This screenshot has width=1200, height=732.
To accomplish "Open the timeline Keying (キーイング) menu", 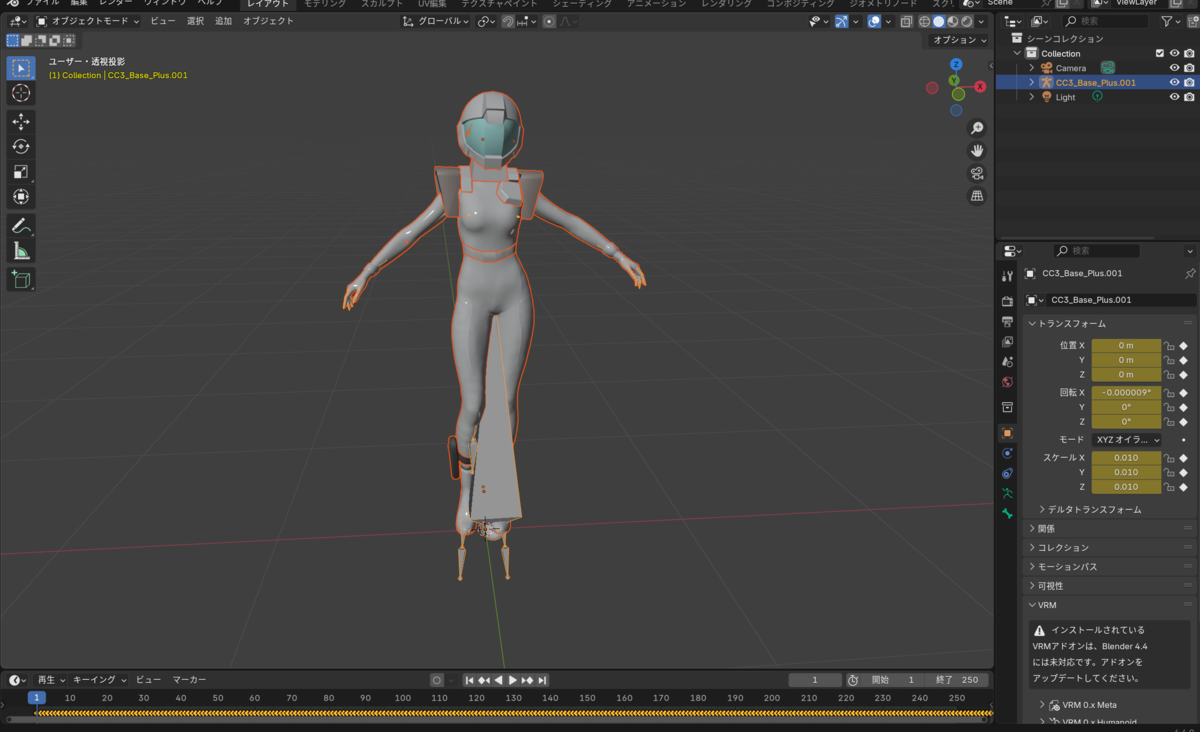I will [x=99, y=680].
